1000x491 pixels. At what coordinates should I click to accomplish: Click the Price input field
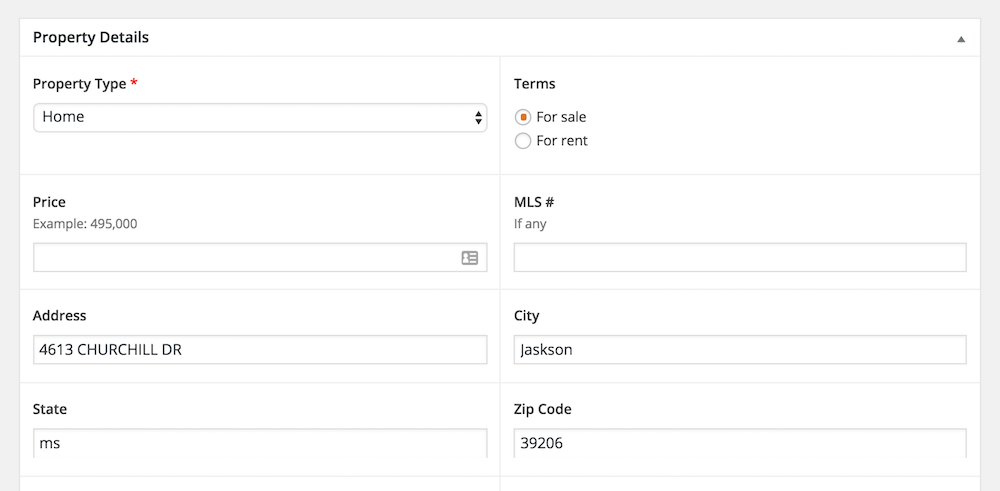[x=260, y=258]
